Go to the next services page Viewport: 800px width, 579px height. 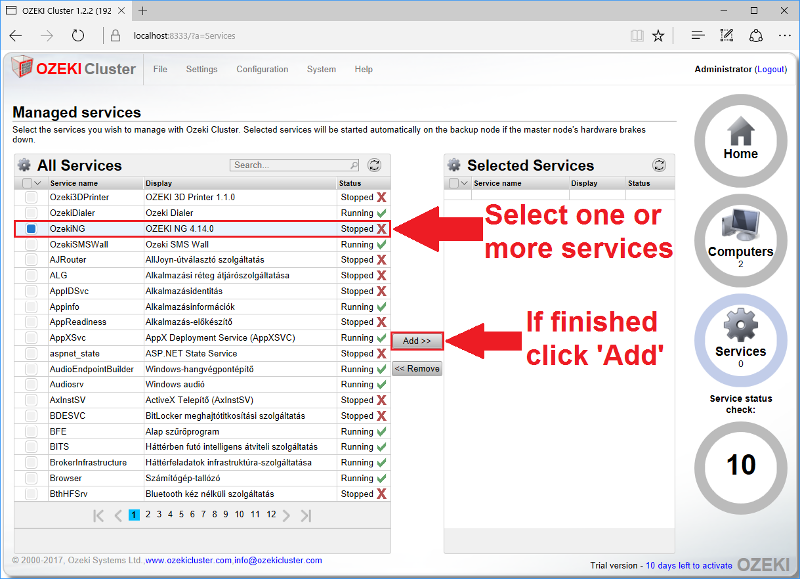pos(286,515)
